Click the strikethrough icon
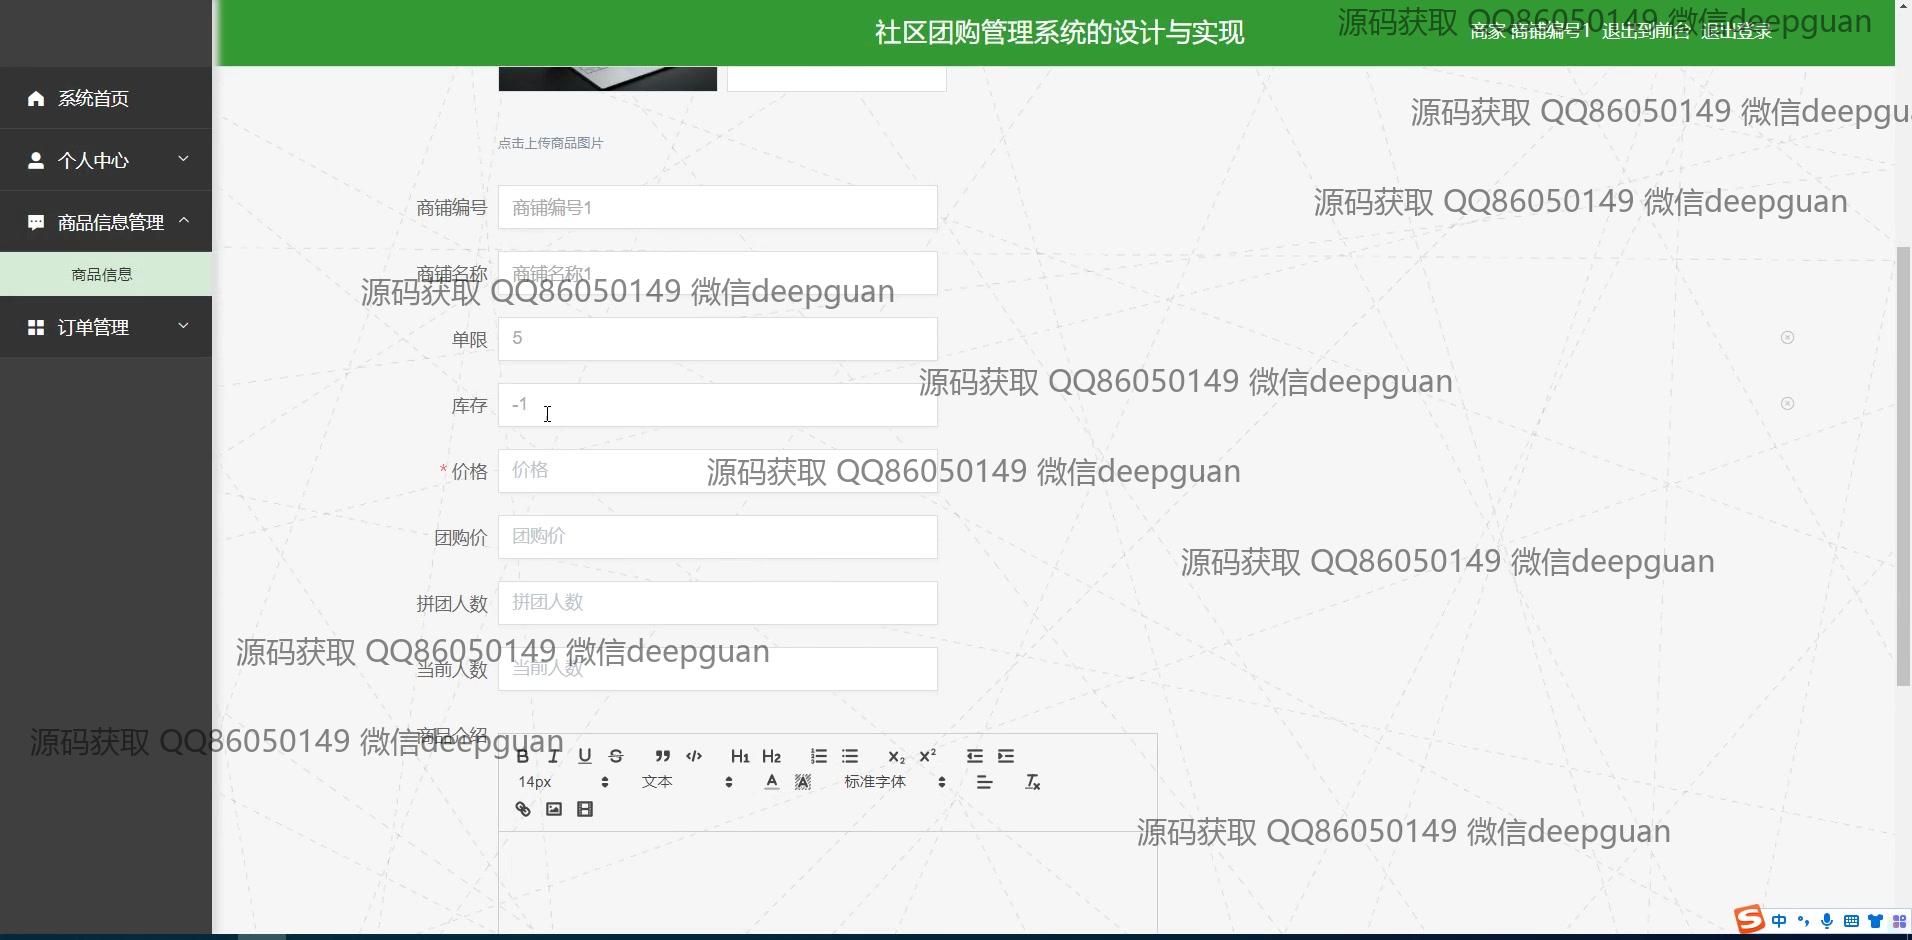The width and height of the screenshot is (1912, 940). [616, 756]
